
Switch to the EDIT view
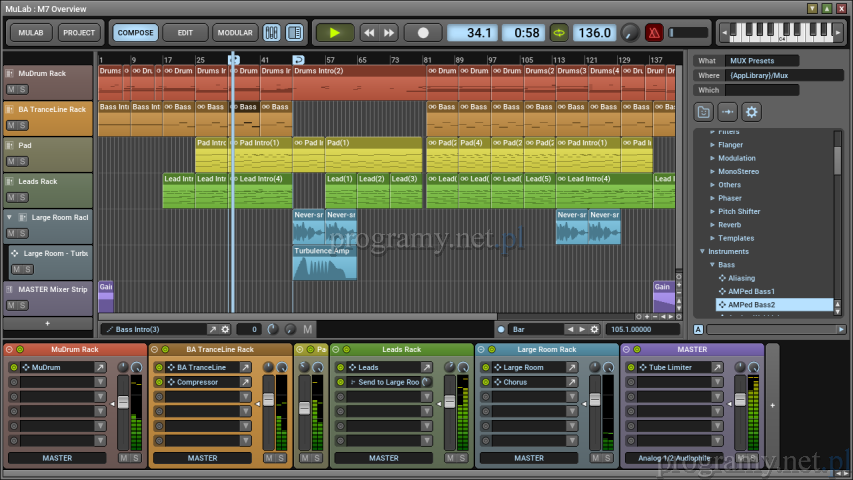(179, 33)
